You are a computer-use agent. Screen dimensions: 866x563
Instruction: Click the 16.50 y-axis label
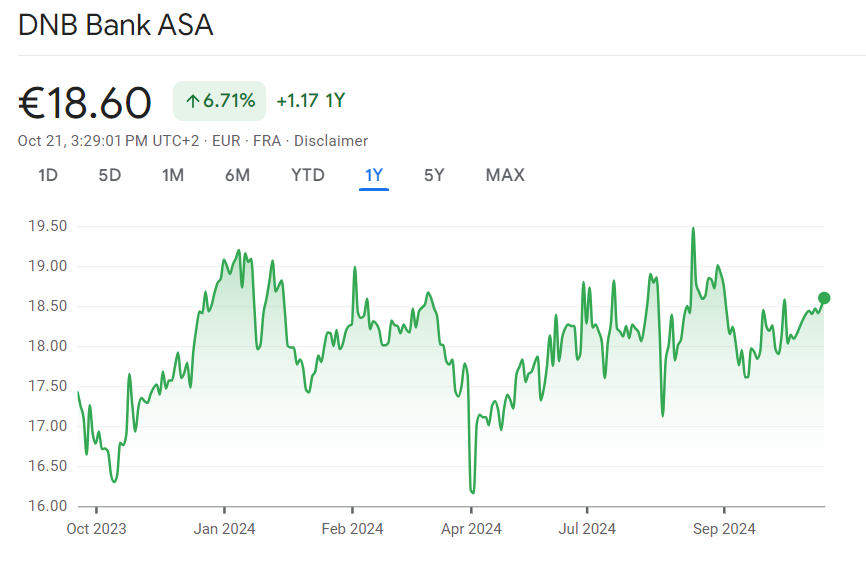(x=47, y=466)
